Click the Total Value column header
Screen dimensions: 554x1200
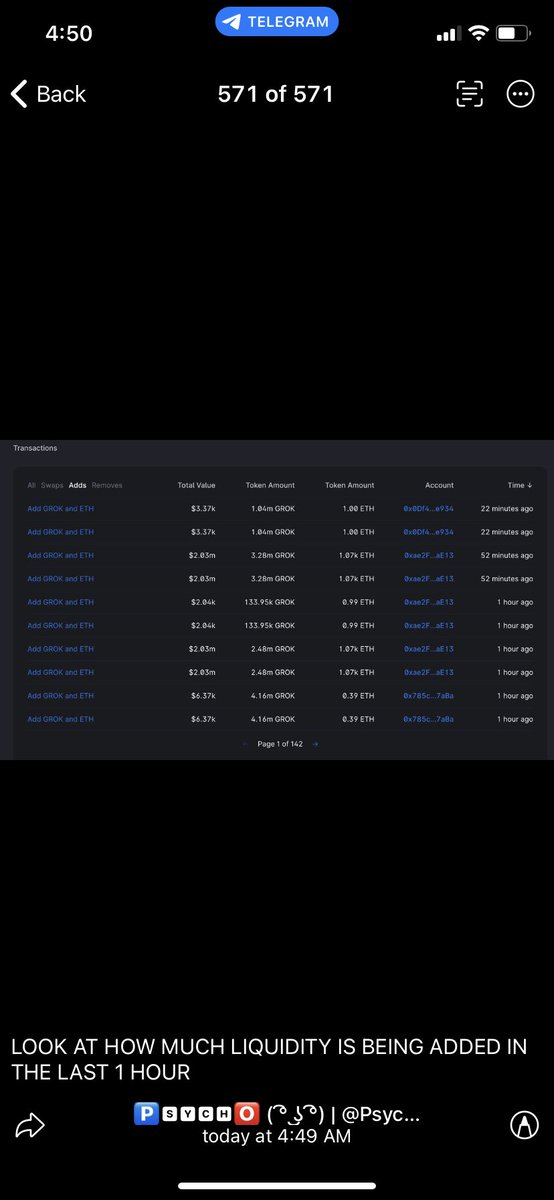pyautogui.click(x=196, y=485)
